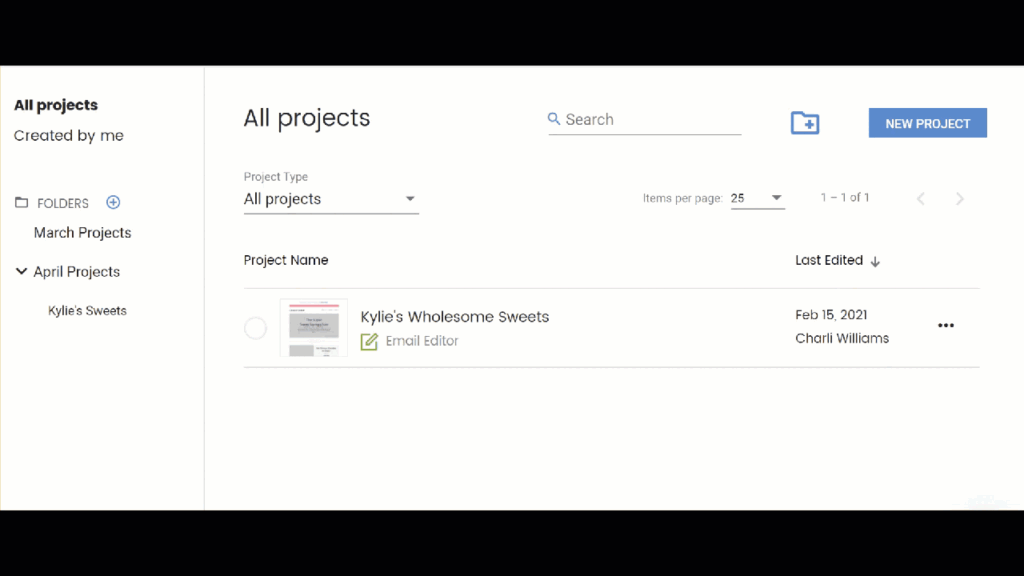Select All projects in the sidebar
The height and width of the screenshot is (576, 1024).
56,105
